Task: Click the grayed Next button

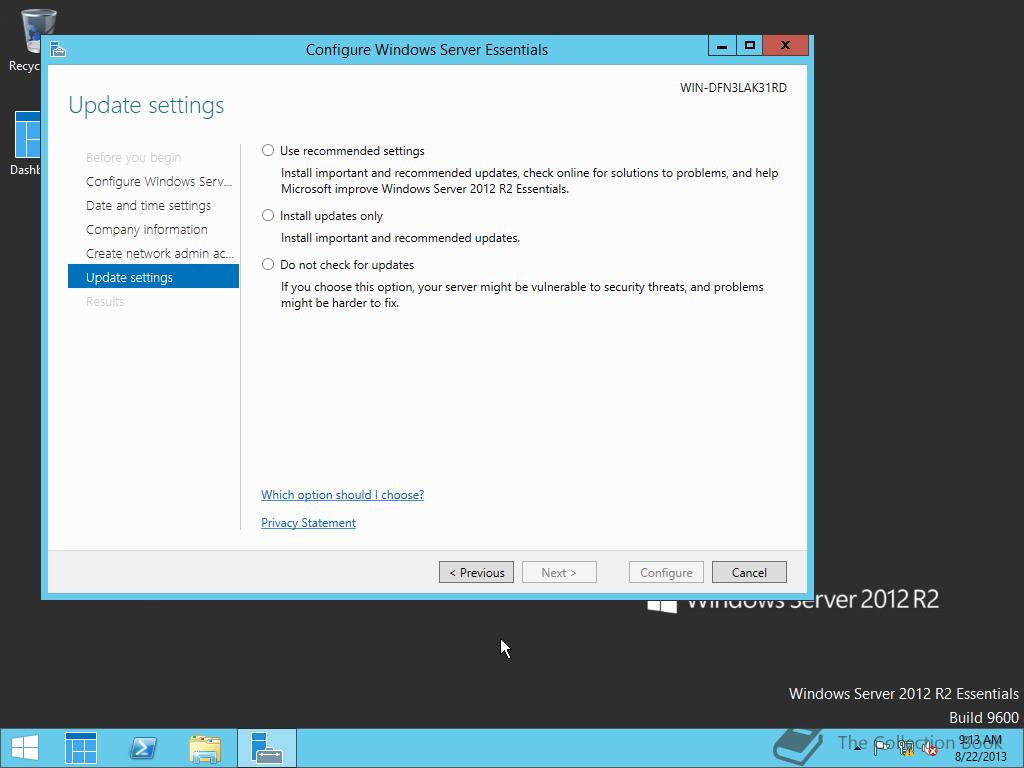Action: (559, 572)
